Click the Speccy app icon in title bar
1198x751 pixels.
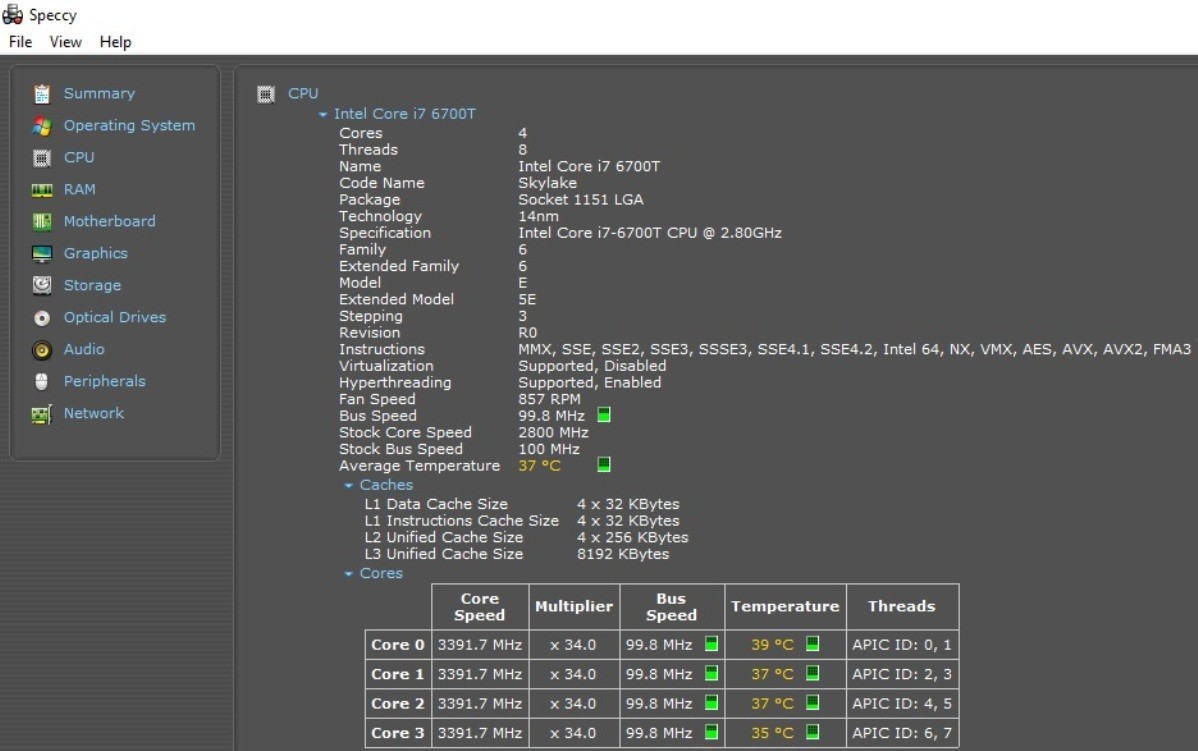coord(13,14)
